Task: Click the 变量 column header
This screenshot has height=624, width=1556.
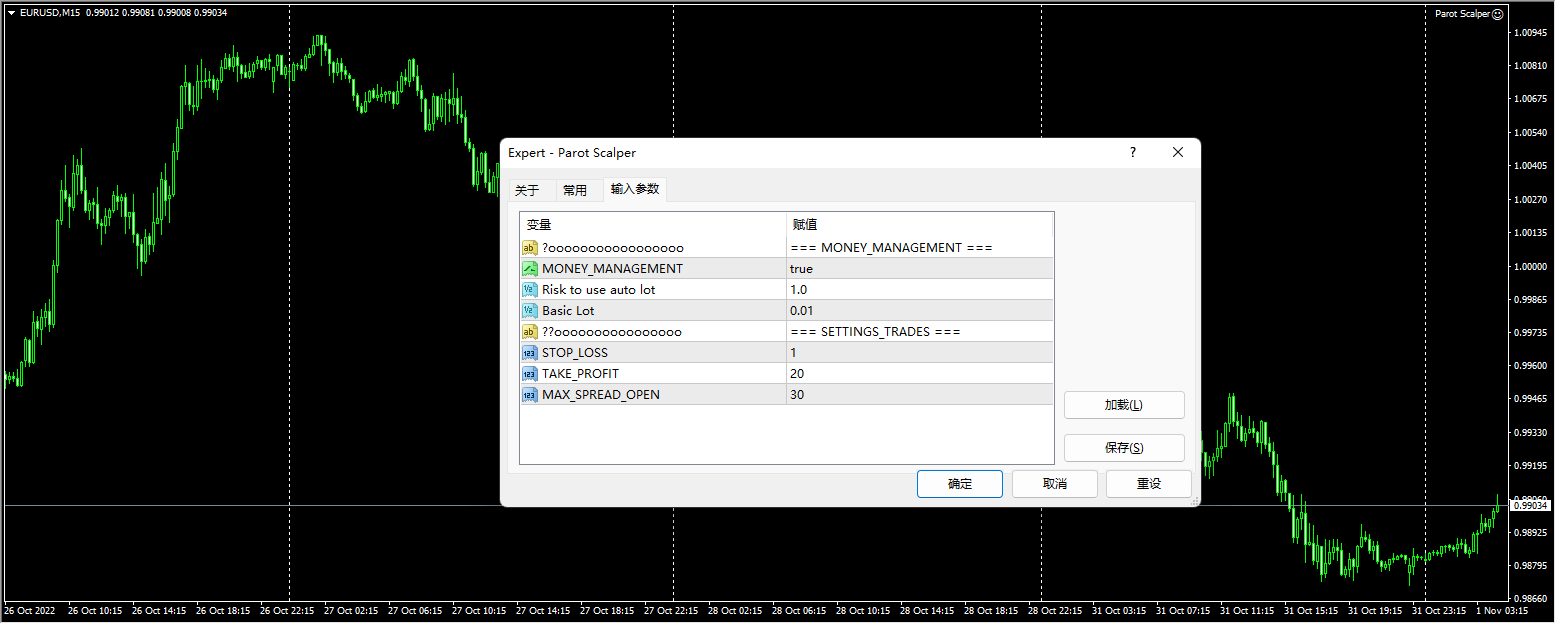Action: [x=653, y=225]
